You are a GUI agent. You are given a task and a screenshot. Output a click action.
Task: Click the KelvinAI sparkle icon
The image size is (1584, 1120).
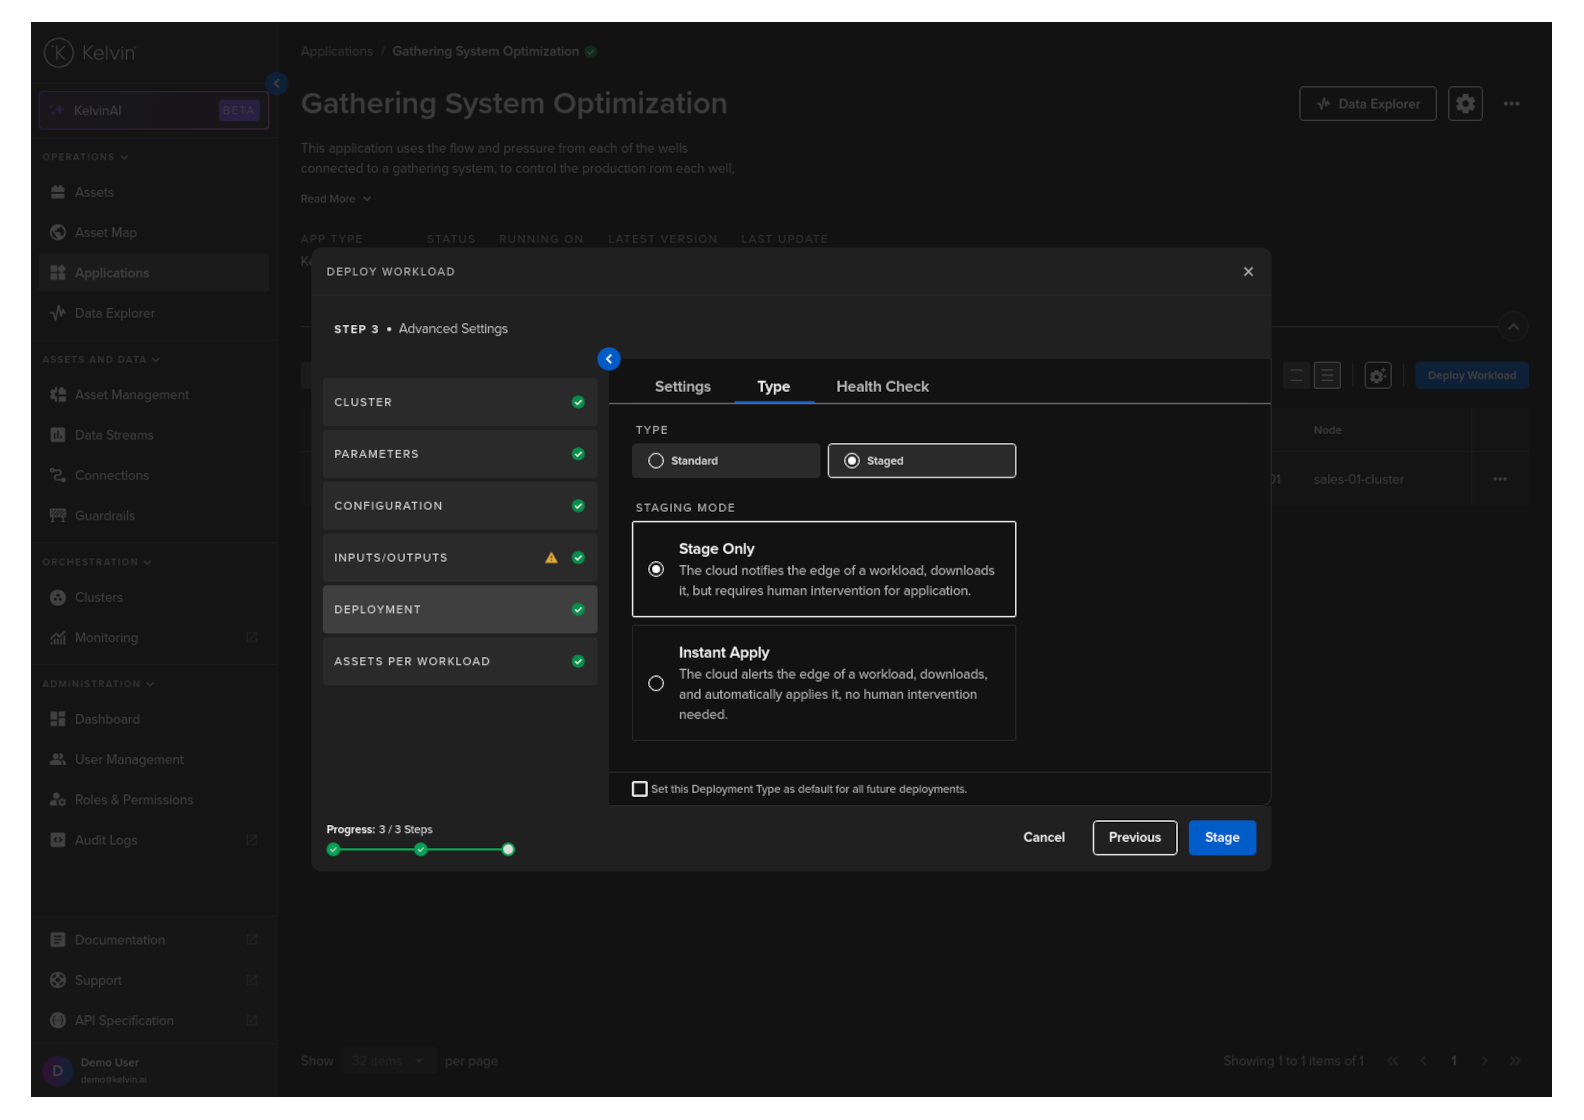57,111
